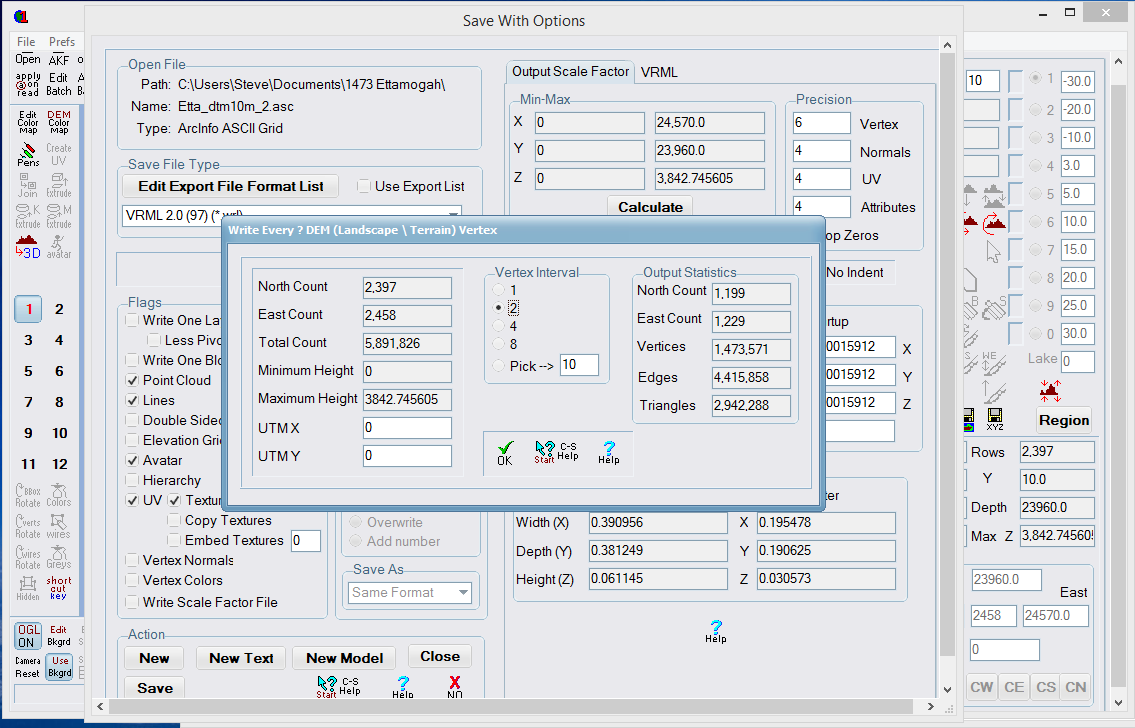Open Help with the blue question mark in dialog

click(608, 452)
